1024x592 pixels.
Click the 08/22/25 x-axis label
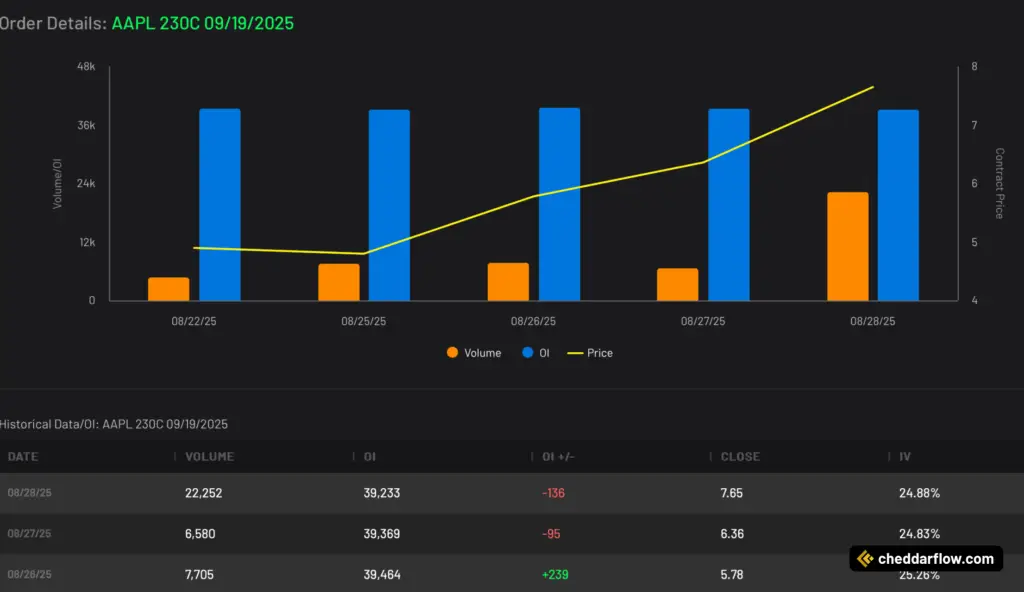pos(194,321)
